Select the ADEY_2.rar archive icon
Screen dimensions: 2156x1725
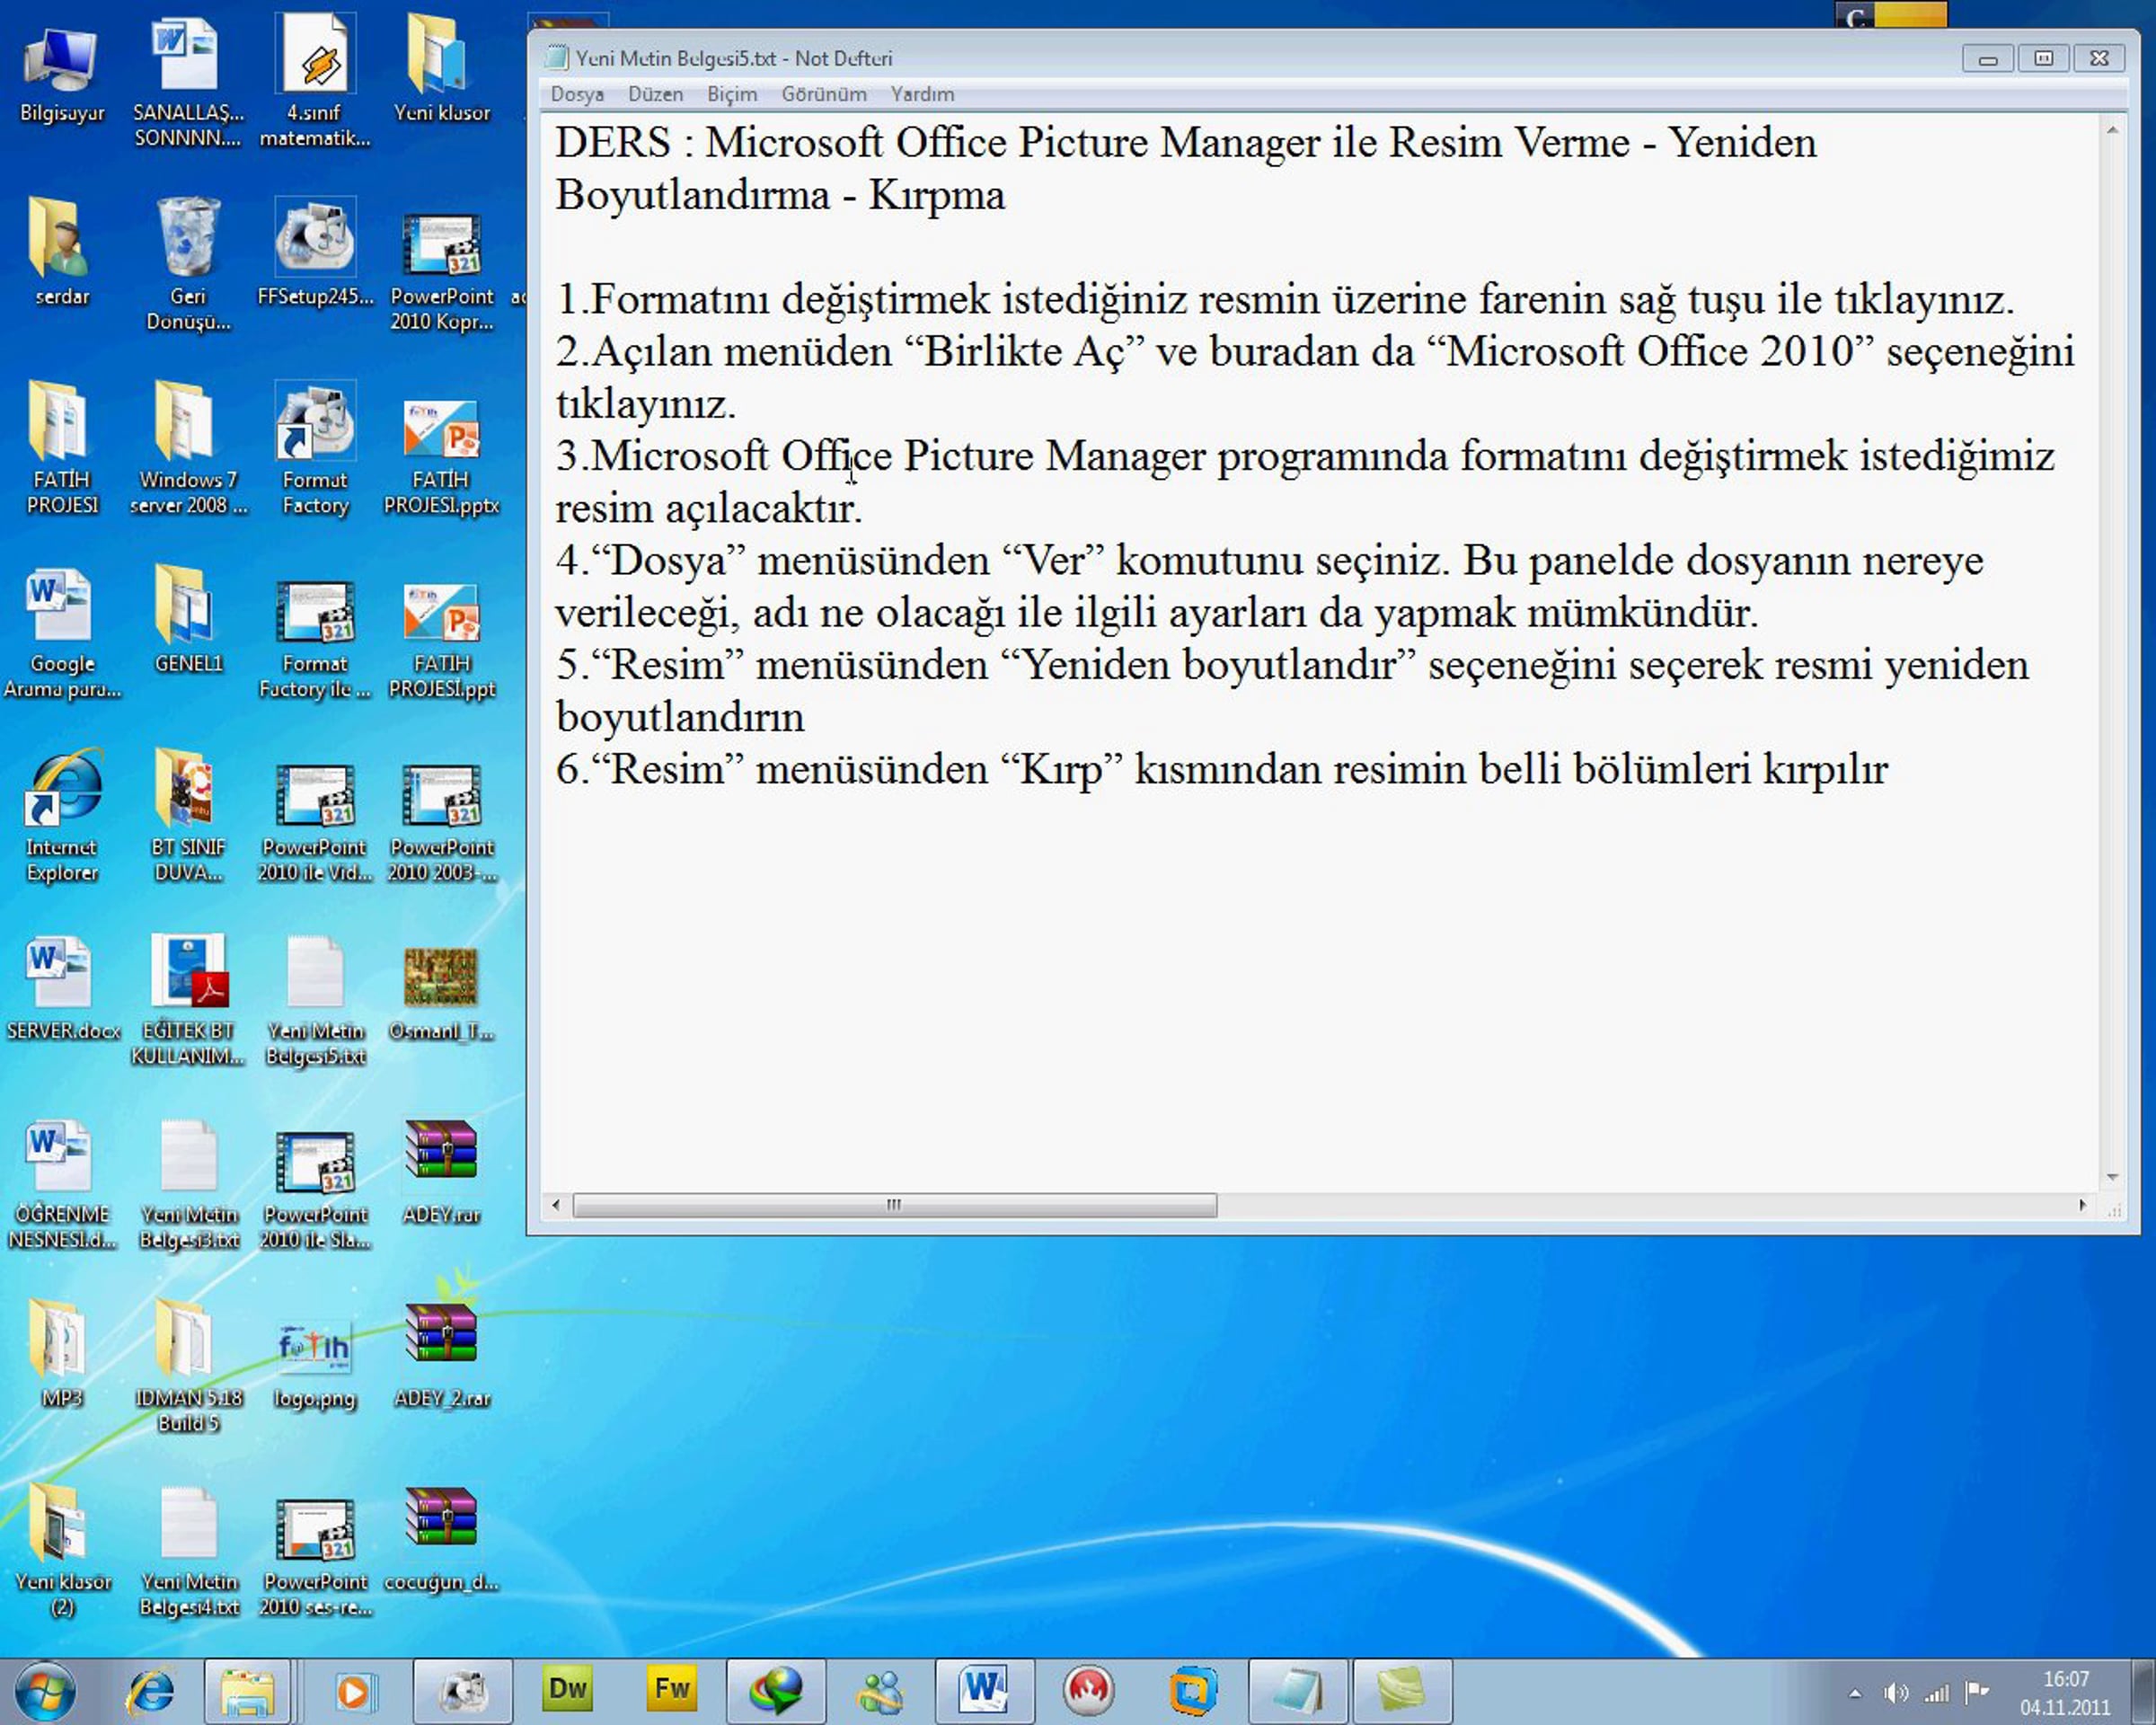(x=441, y=1356)
